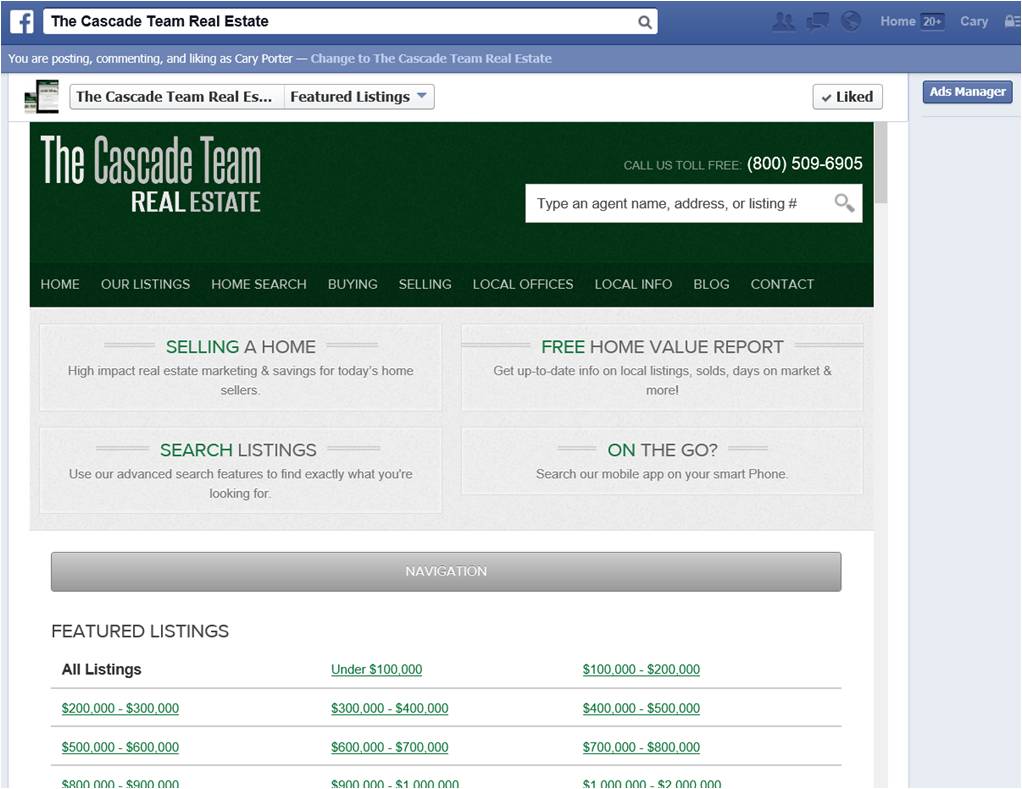1022x789 pixels.
Task: Open the friend requests icon
Action: [x=784, y=21]
